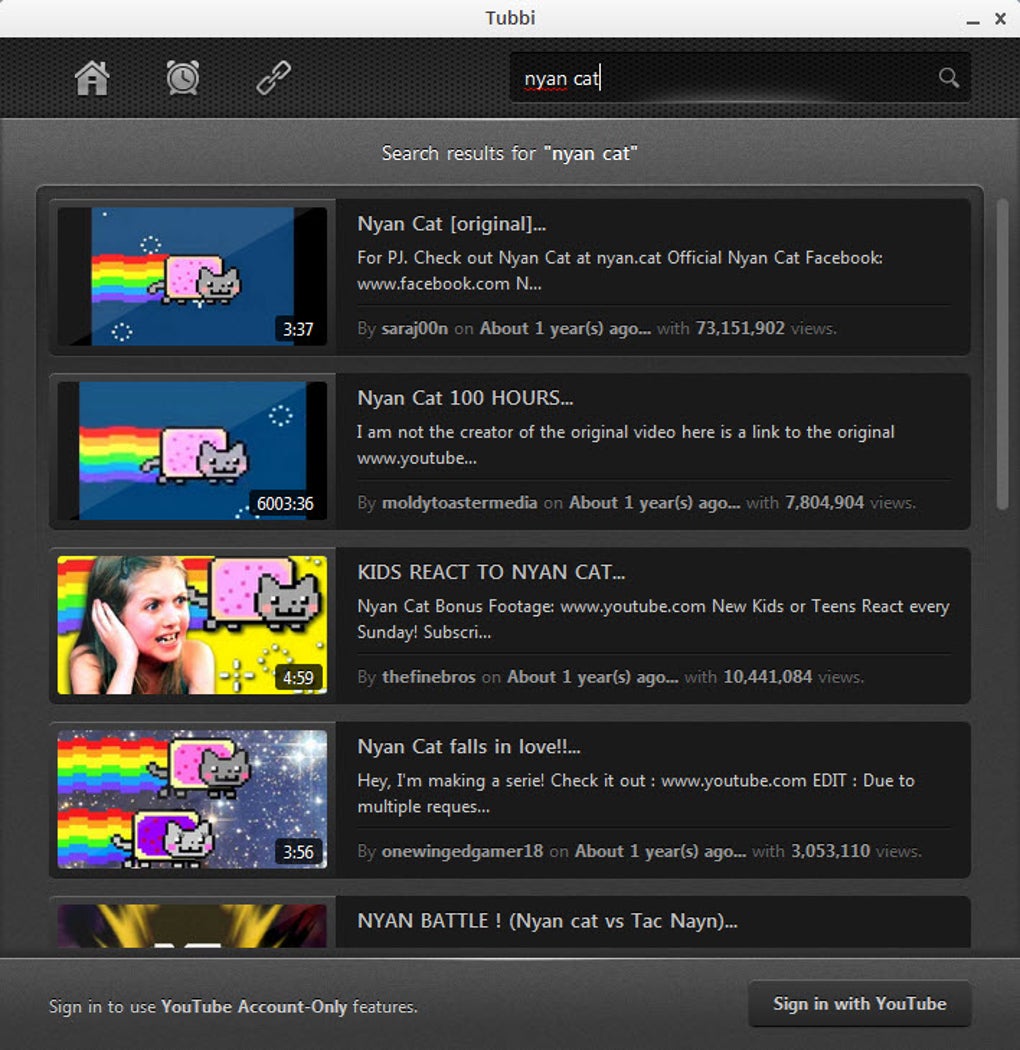
Task: Click uploader name moldytoastermedia
Action: 459,502
